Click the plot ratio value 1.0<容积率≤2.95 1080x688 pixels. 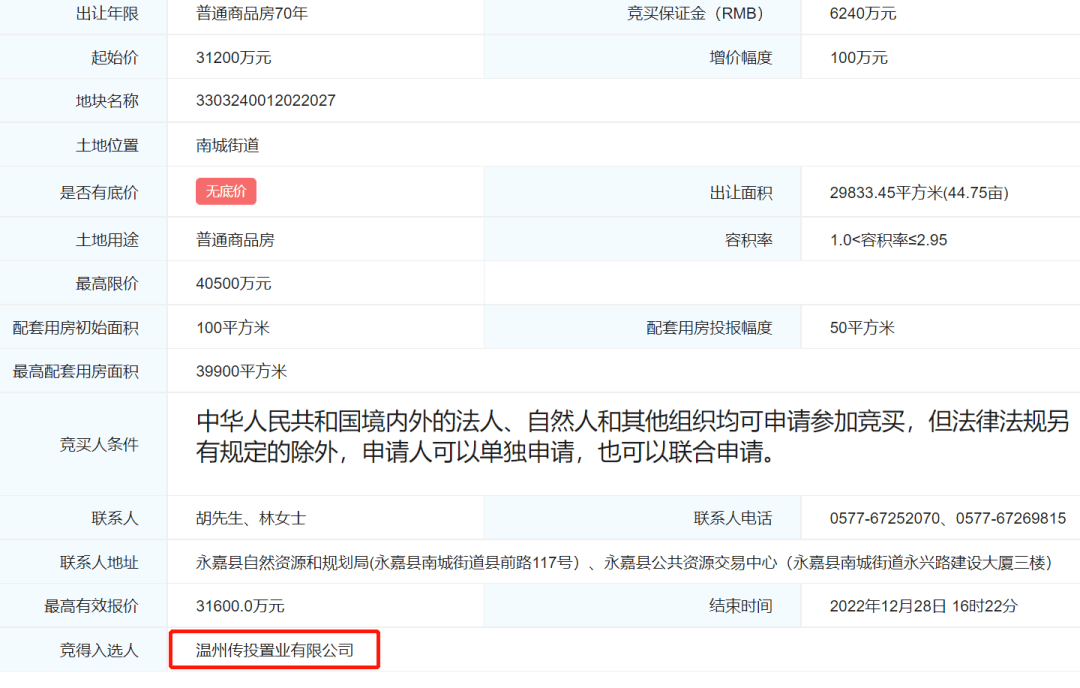click(x=889, y=241)
